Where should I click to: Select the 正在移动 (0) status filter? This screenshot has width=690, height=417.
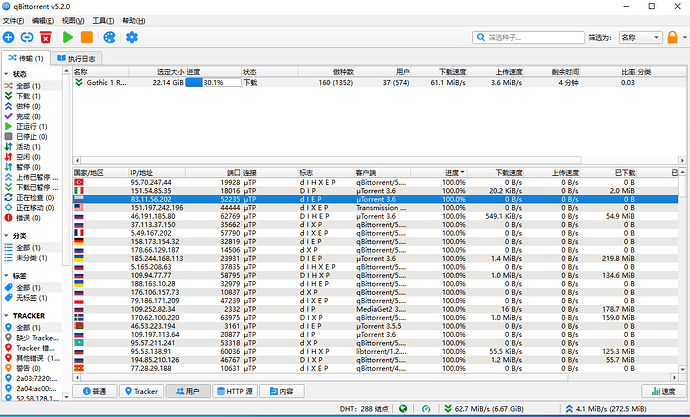[35, 208]
